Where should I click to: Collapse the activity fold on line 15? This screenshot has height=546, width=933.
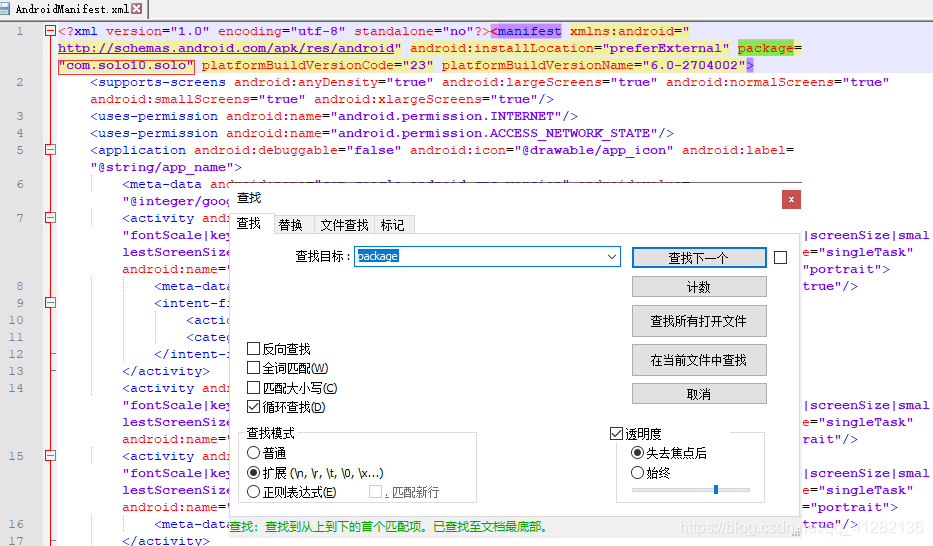51,456
